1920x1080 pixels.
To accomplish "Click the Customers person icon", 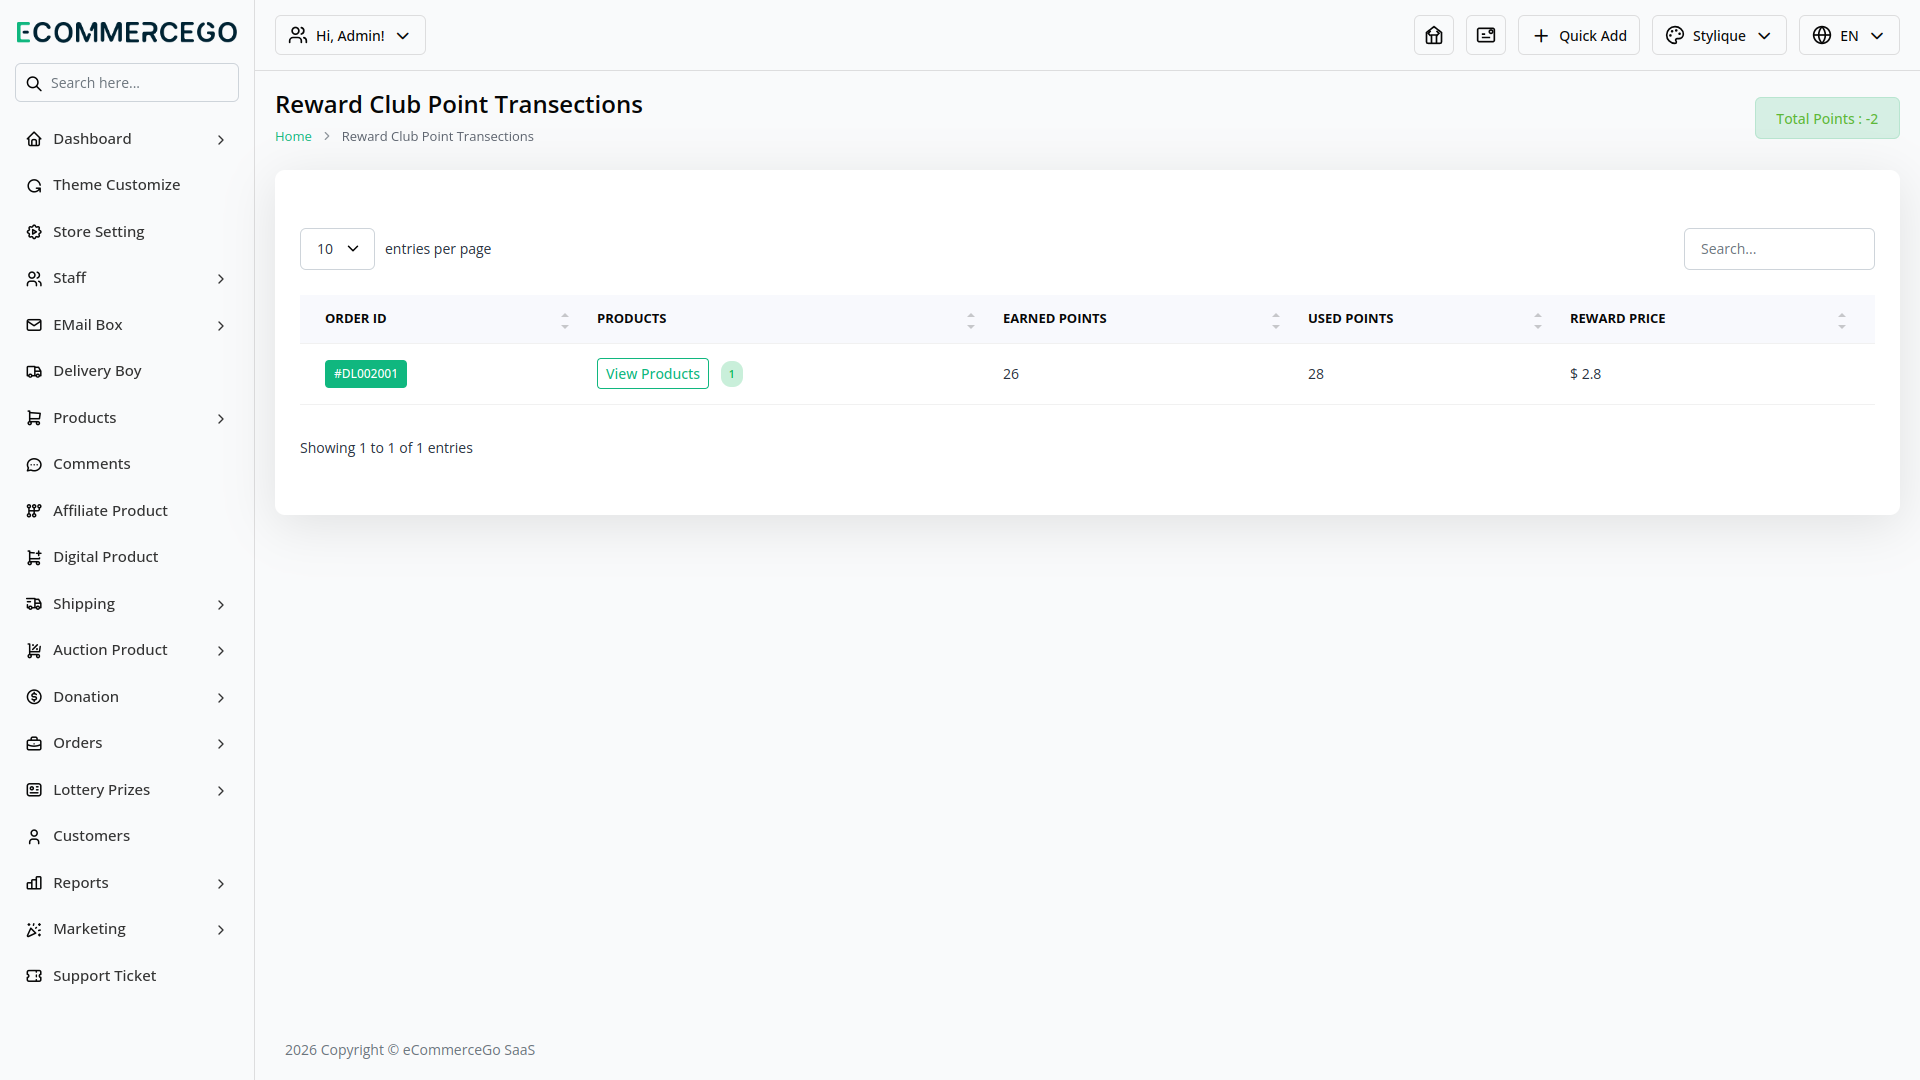I will [34, 837].
